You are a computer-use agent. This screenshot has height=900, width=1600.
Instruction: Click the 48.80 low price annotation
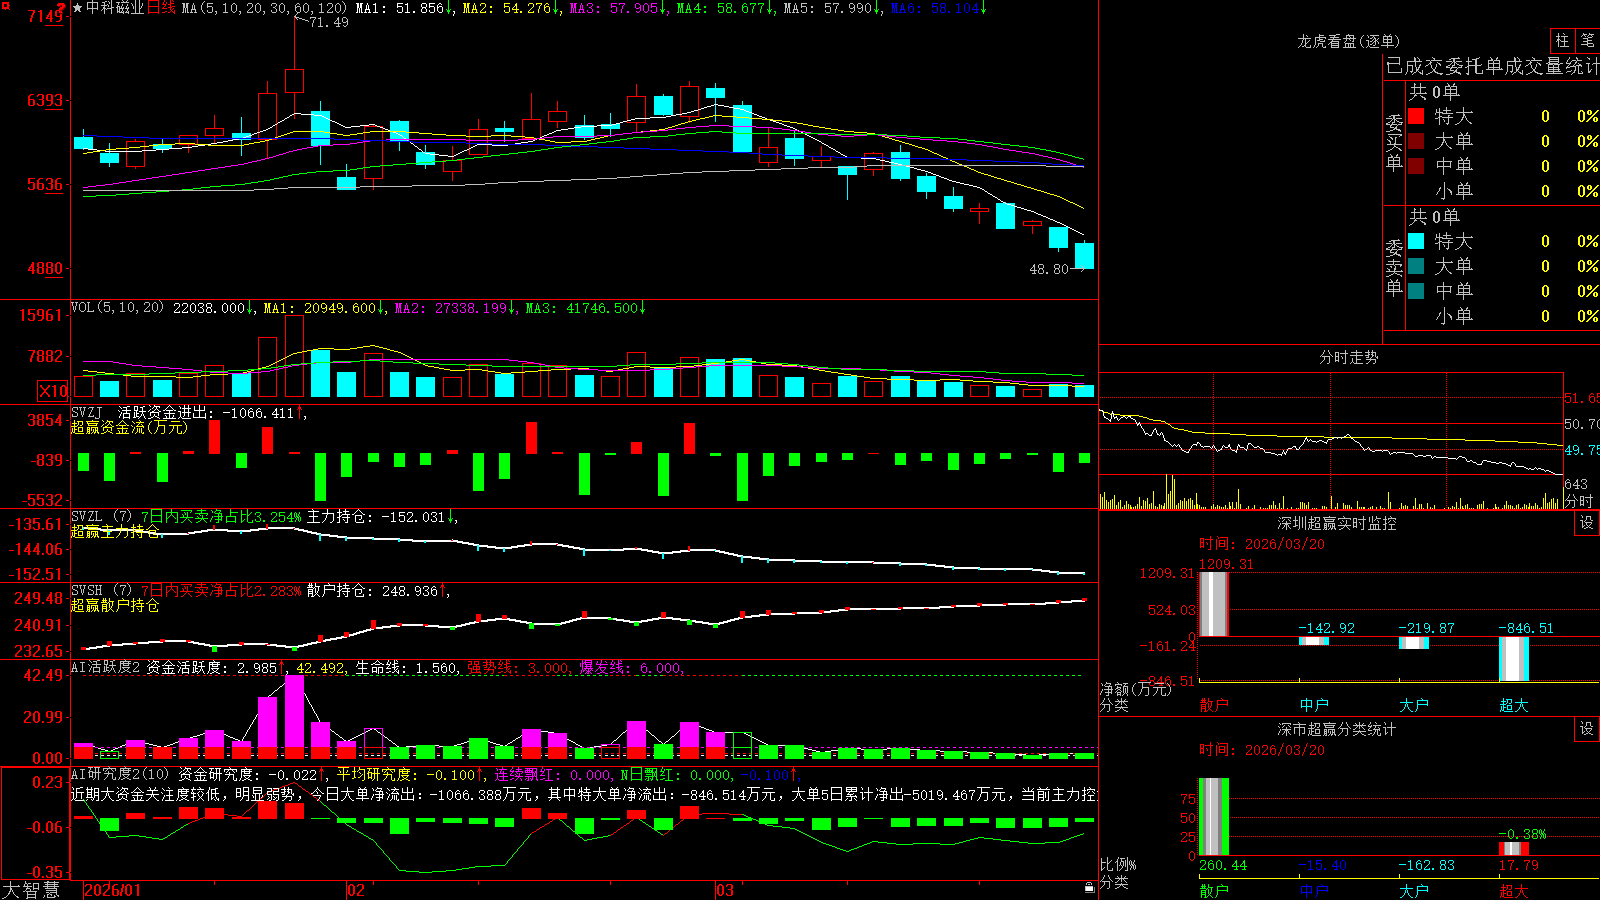tap(1049, 269)
